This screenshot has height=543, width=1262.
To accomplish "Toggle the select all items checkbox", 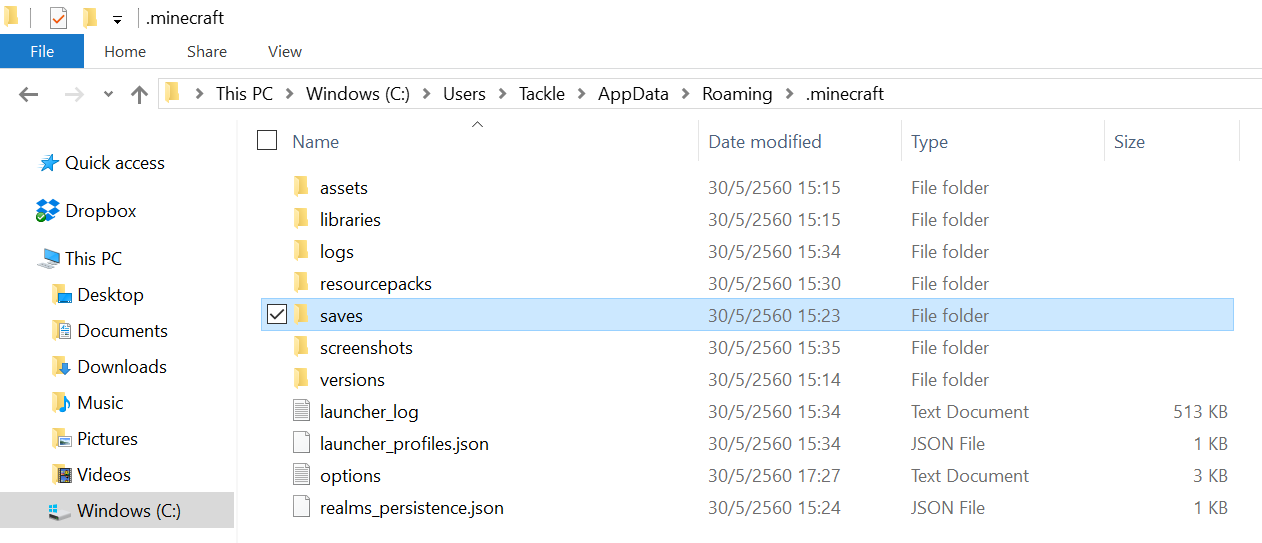I will [267, 141].
